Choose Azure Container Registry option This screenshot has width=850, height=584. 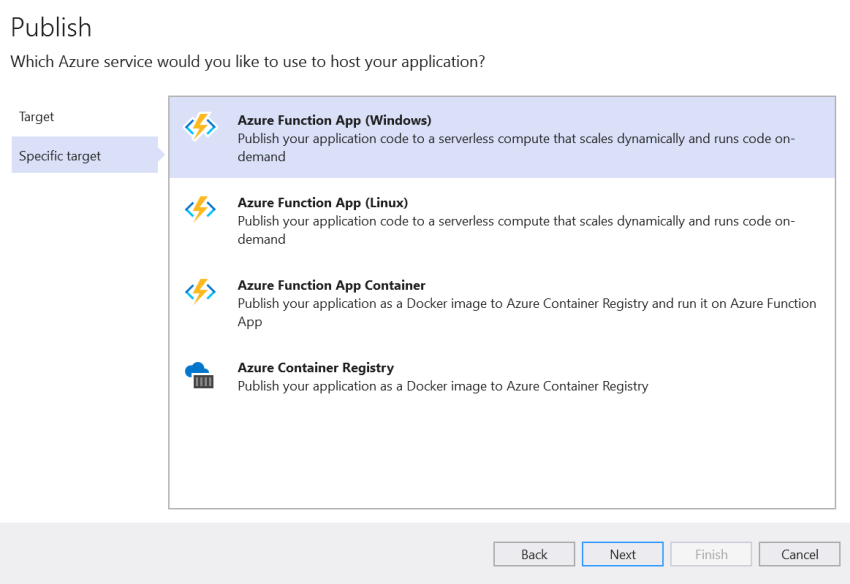click(315, 367)
